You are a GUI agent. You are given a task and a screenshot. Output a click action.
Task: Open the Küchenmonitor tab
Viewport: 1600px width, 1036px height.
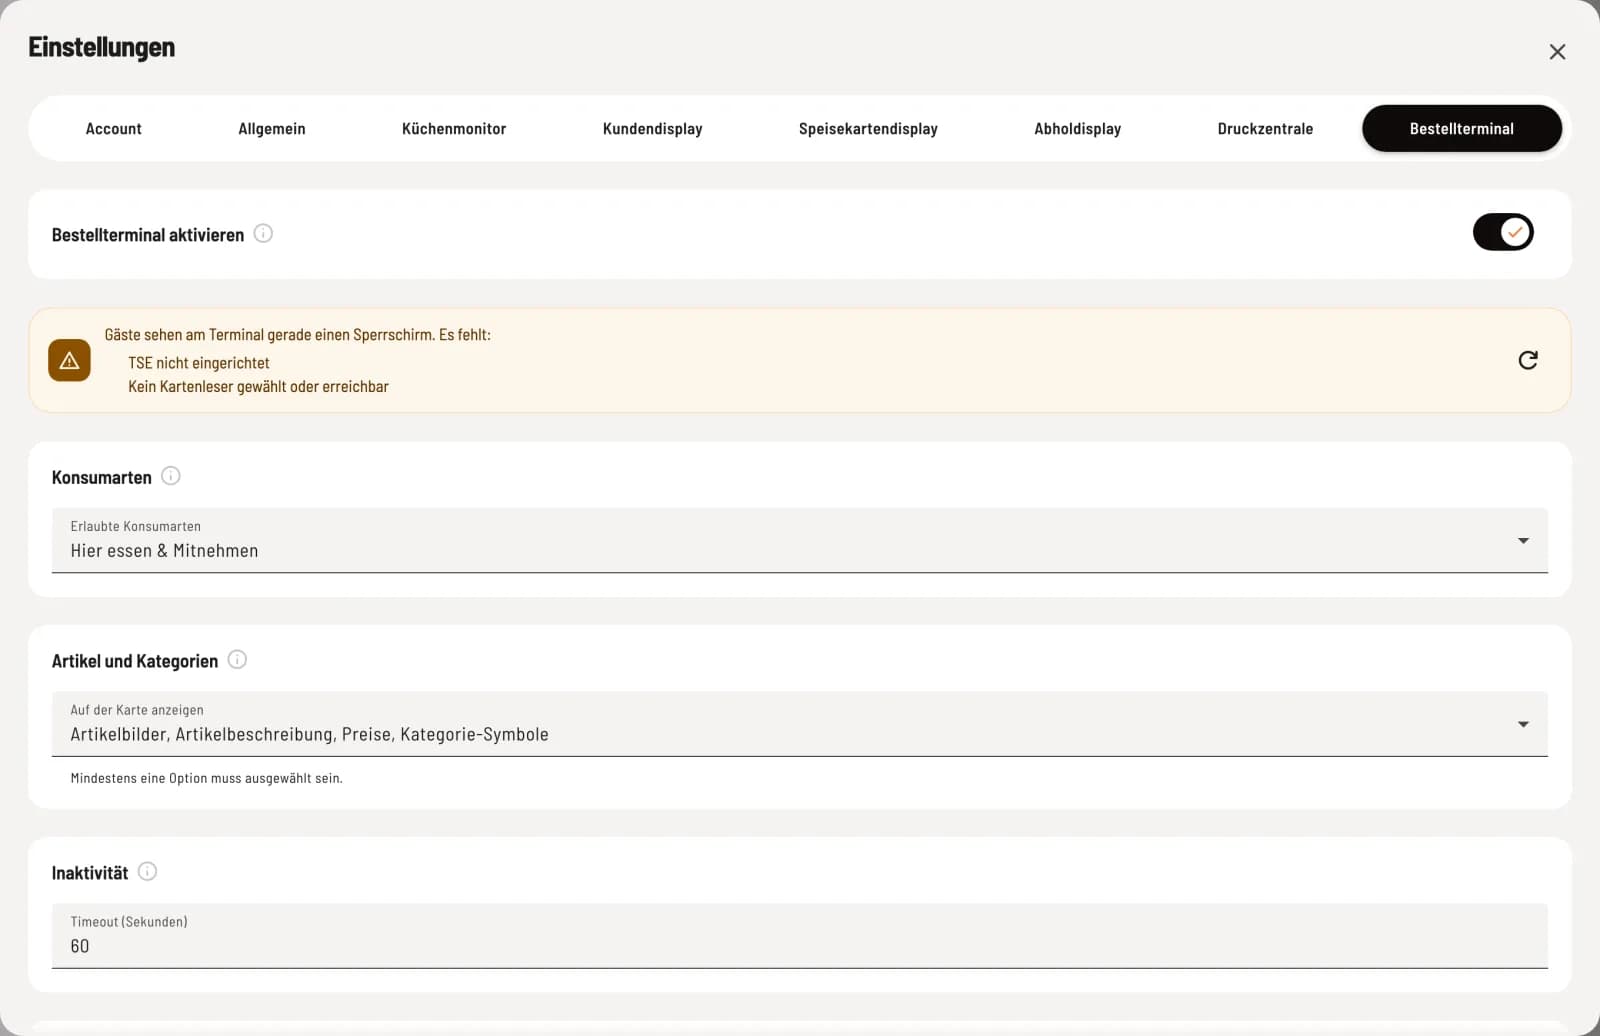[x=454, y=129]
